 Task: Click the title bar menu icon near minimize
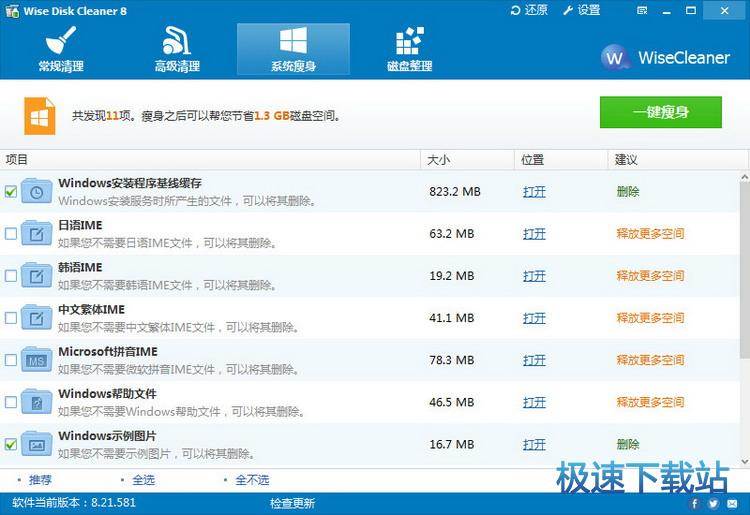point(642,11)
